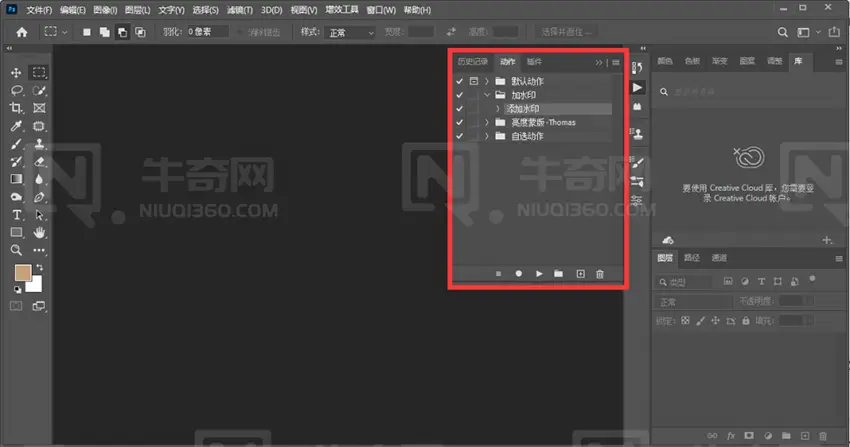
Task: Select the Clone Stamp tool in toolbox
Action: pyautogui.click(x=39, y=144)
